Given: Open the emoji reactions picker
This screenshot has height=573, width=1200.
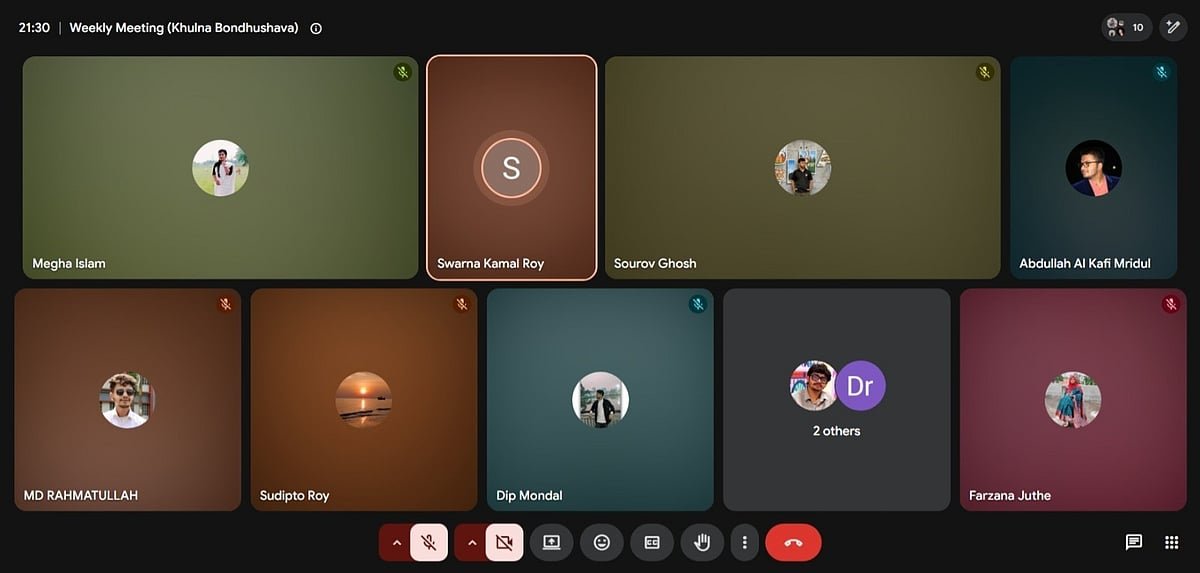Looking at the screenshot, I should (x=601, y=542).
